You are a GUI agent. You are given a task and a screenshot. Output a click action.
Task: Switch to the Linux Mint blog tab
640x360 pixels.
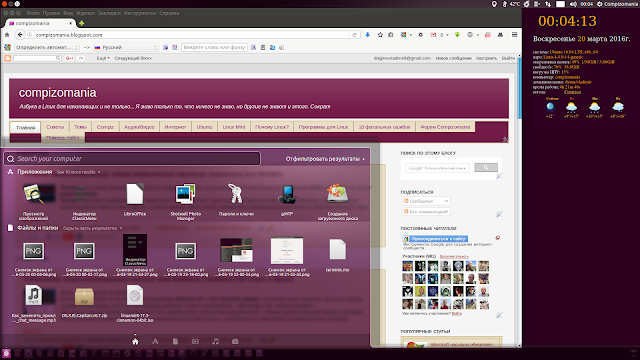234,127
